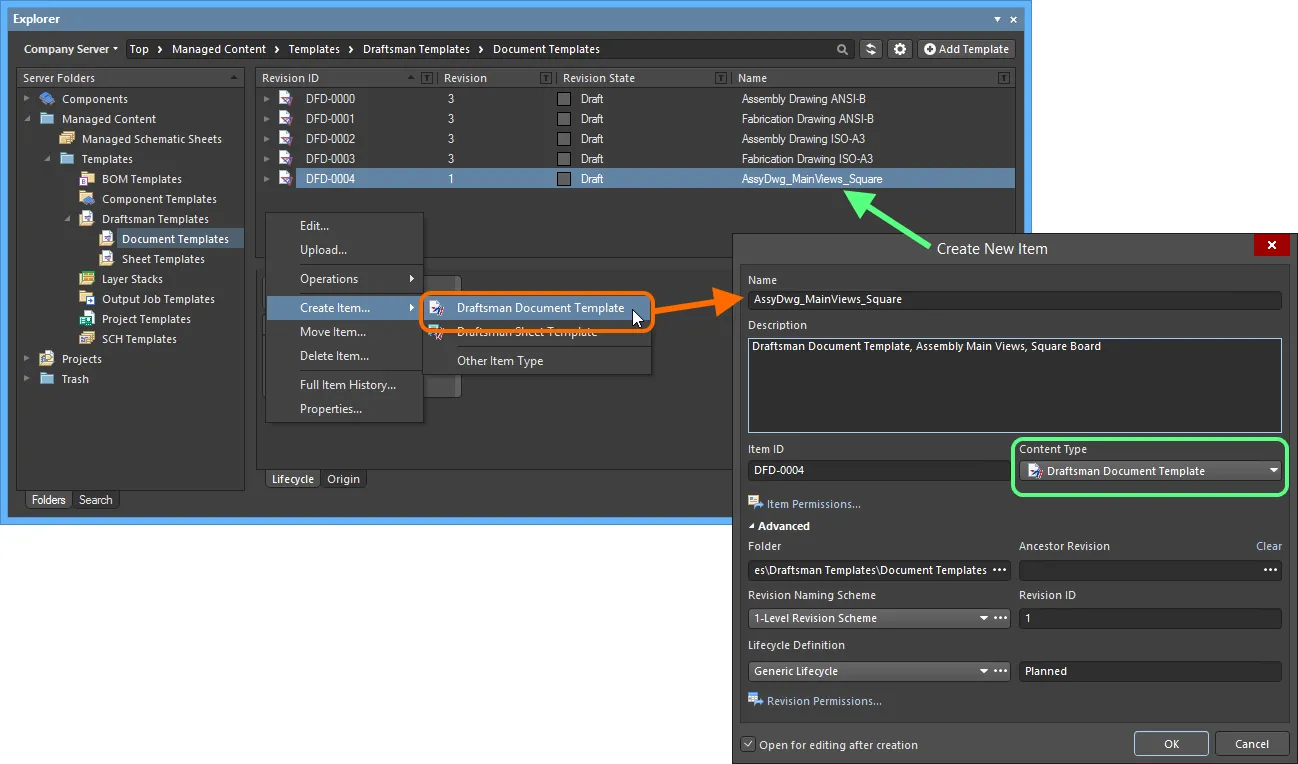Click OK in Create New Item dialog

1171,744
